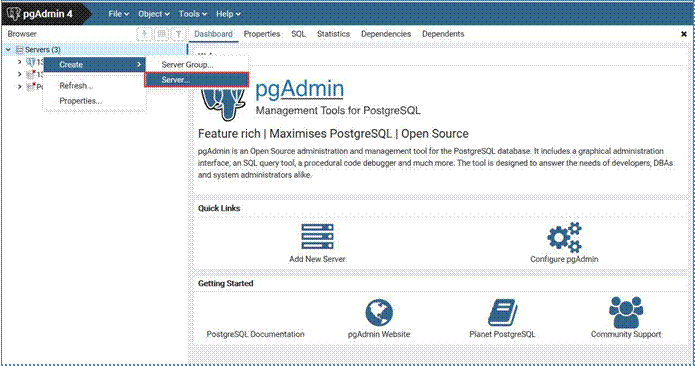The image size is (695, 366).
Task: Switch to the Dependents tab
Action: [443, 34]
